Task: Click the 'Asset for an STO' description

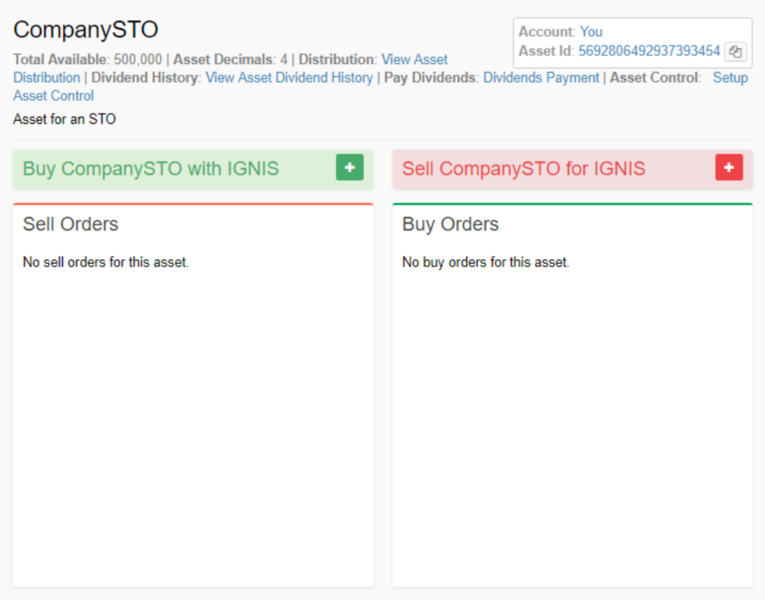Action: 64,120
